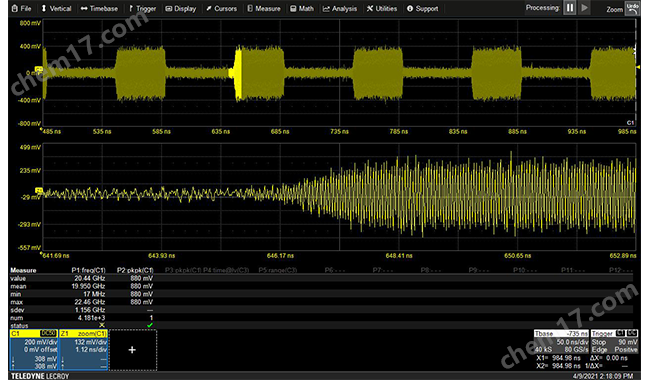Screen dimensions: 650x380
Task: Open the C1 channel descriptor box
Action: coord(34,350)
